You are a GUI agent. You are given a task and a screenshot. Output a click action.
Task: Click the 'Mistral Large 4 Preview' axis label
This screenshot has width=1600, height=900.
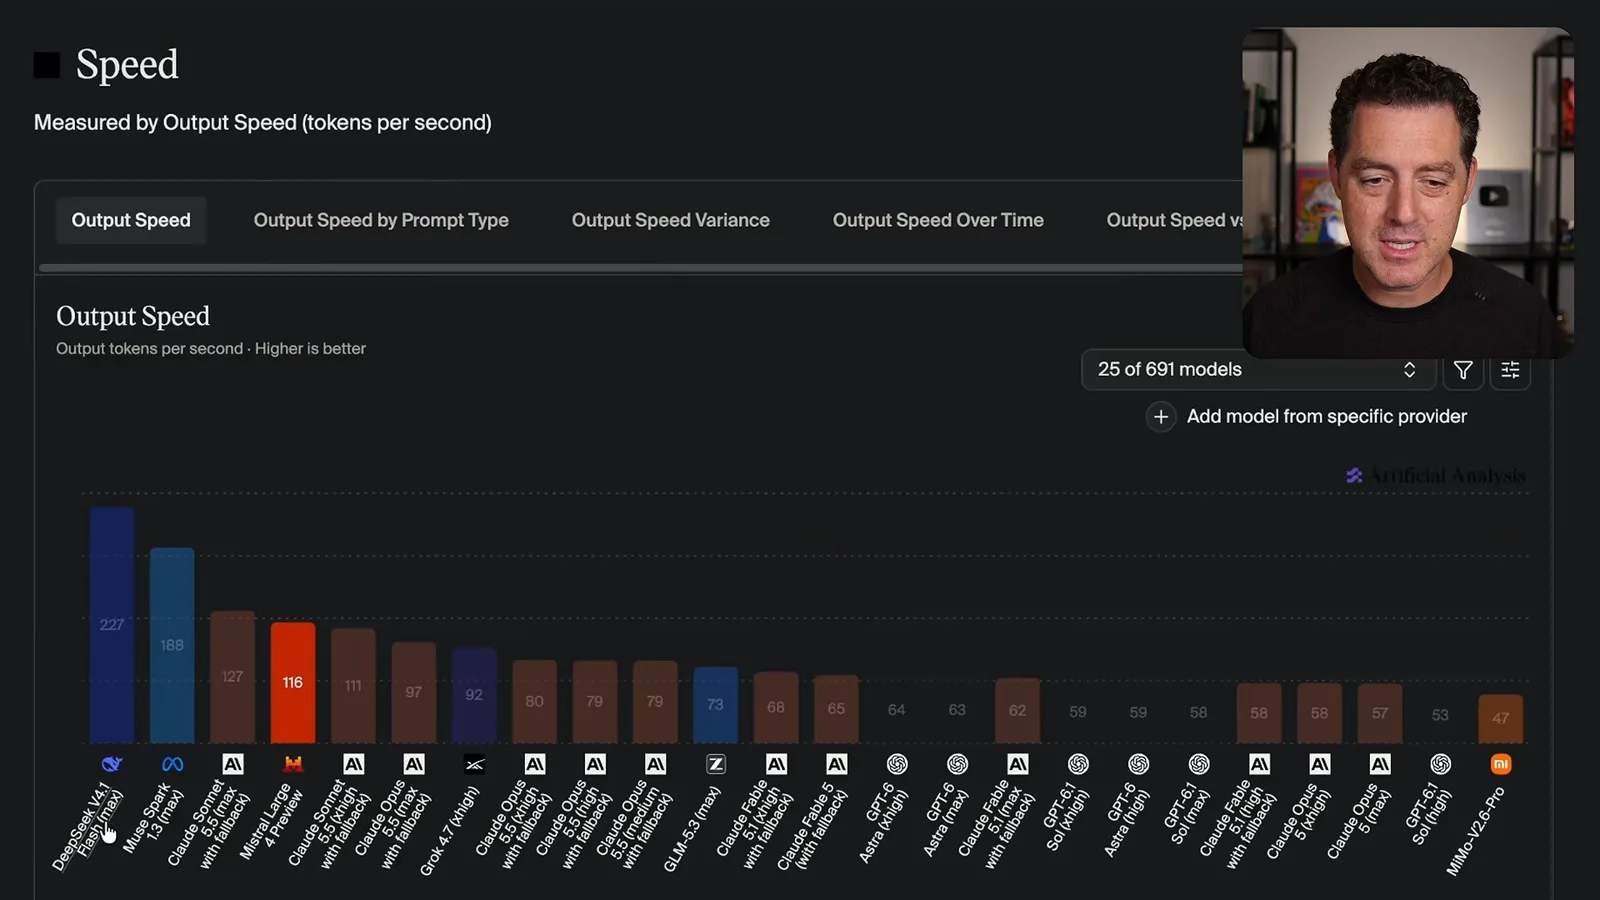(271, 822)
